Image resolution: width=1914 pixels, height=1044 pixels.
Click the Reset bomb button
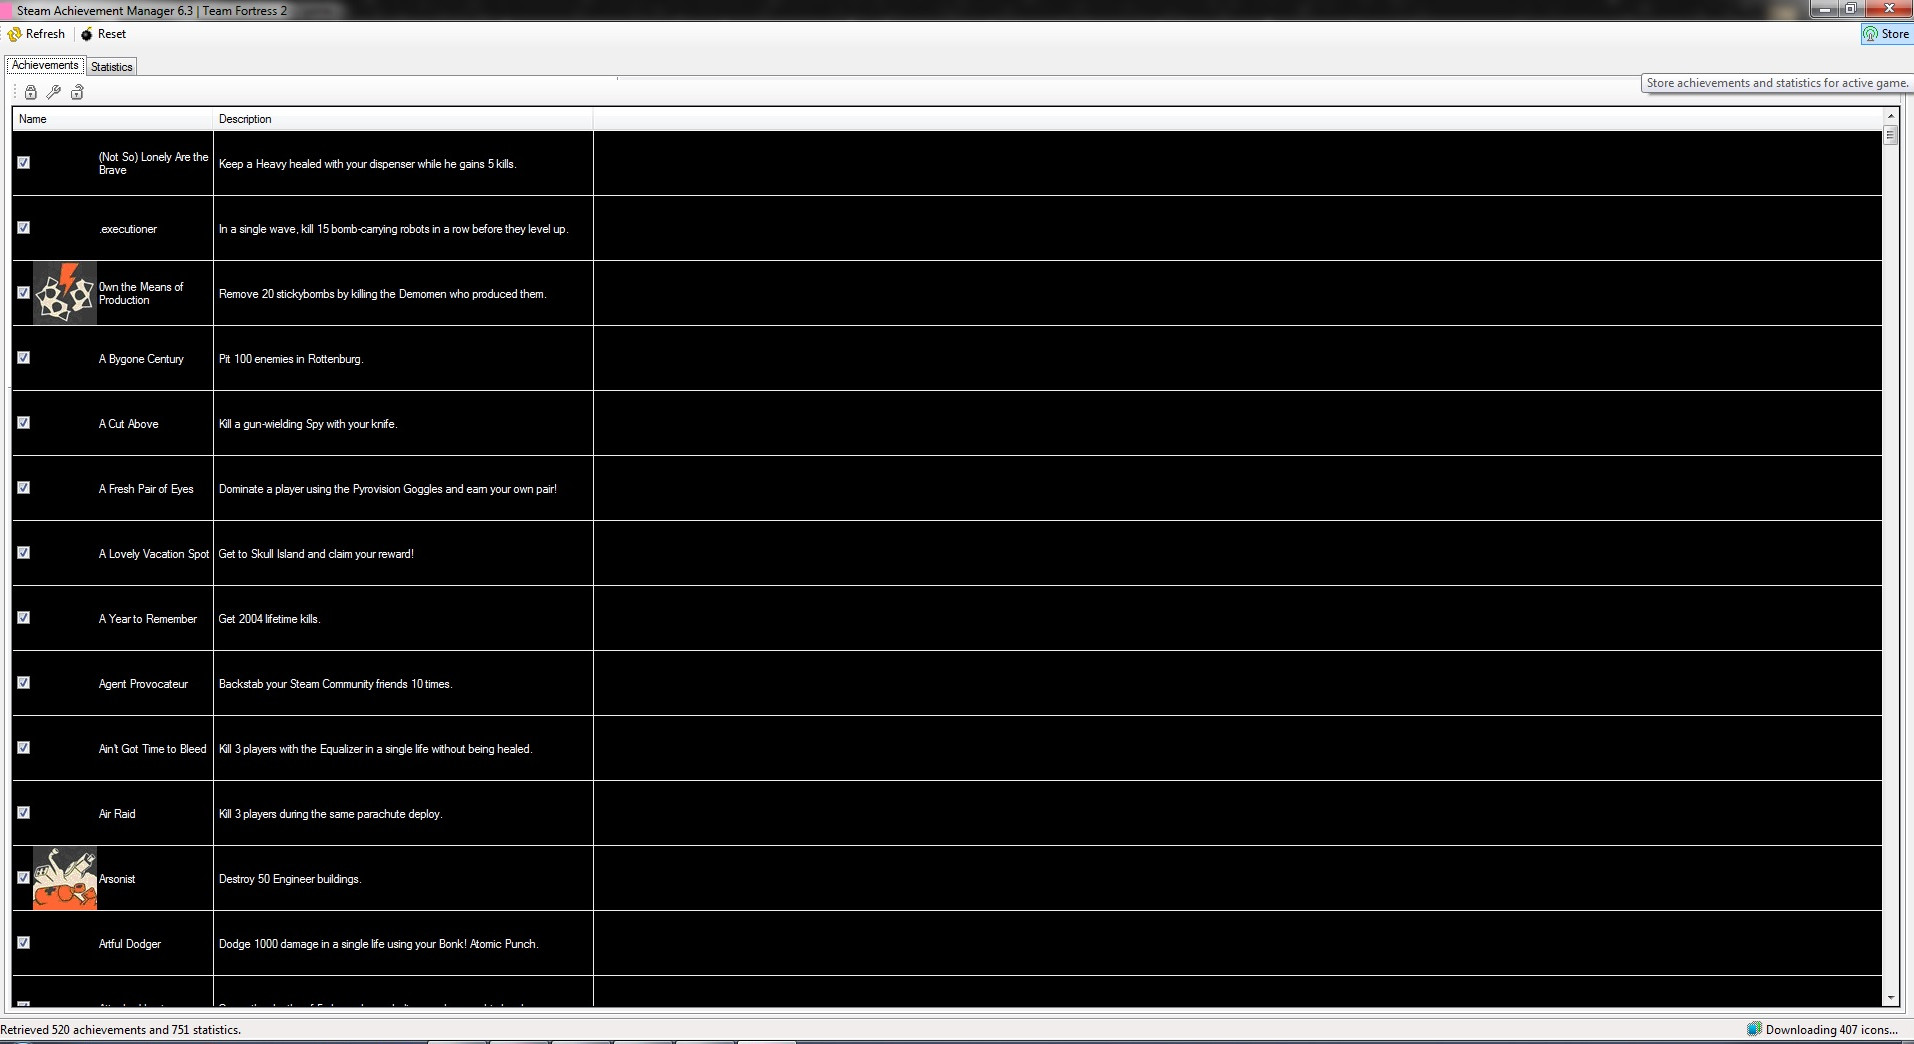point(104,34)
